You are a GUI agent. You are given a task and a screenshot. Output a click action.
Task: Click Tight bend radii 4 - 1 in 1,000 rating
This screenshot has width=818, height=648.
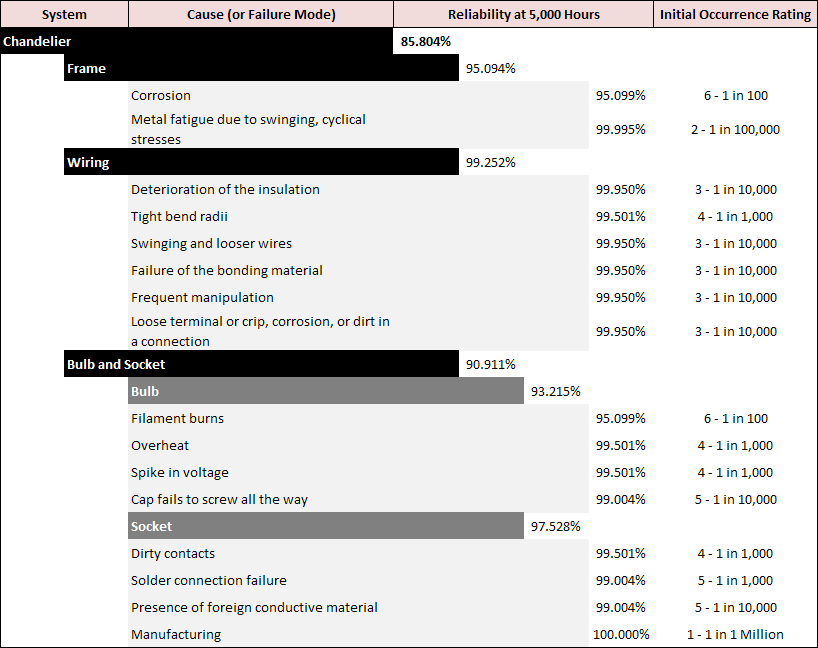[735, 217]
